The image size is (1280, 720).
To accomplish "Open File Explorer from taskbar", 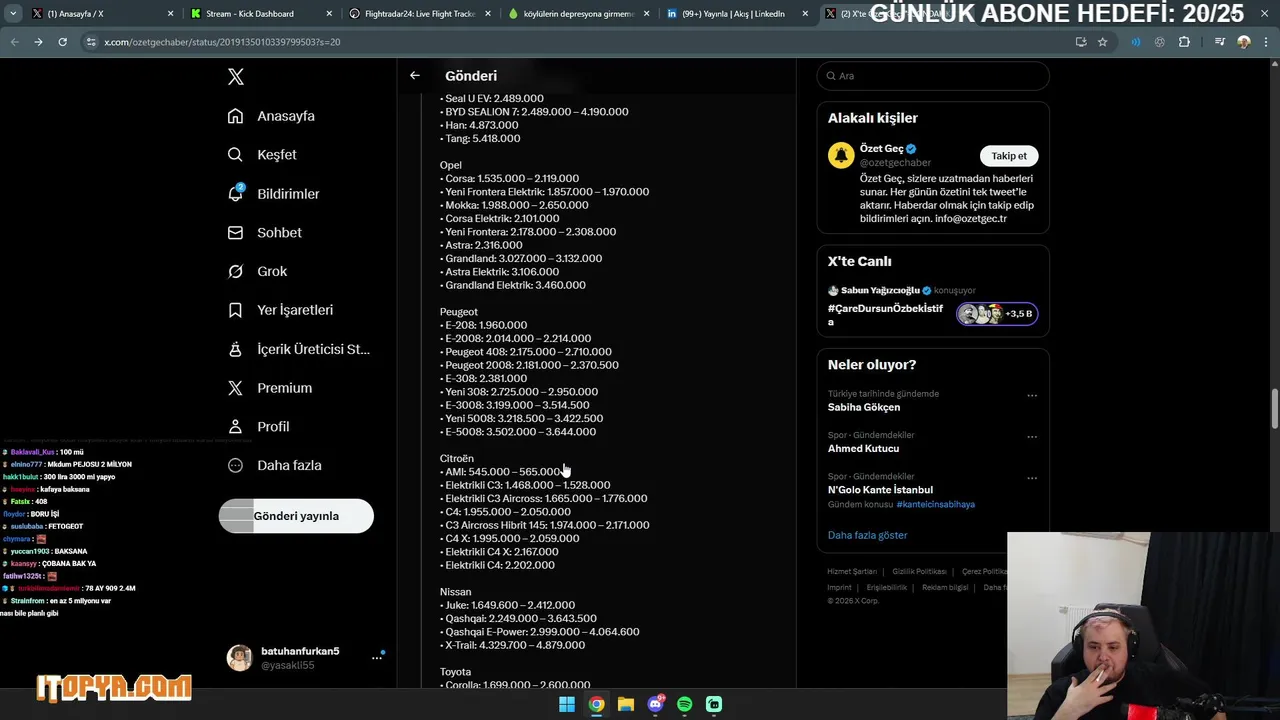I will [626, 704].
